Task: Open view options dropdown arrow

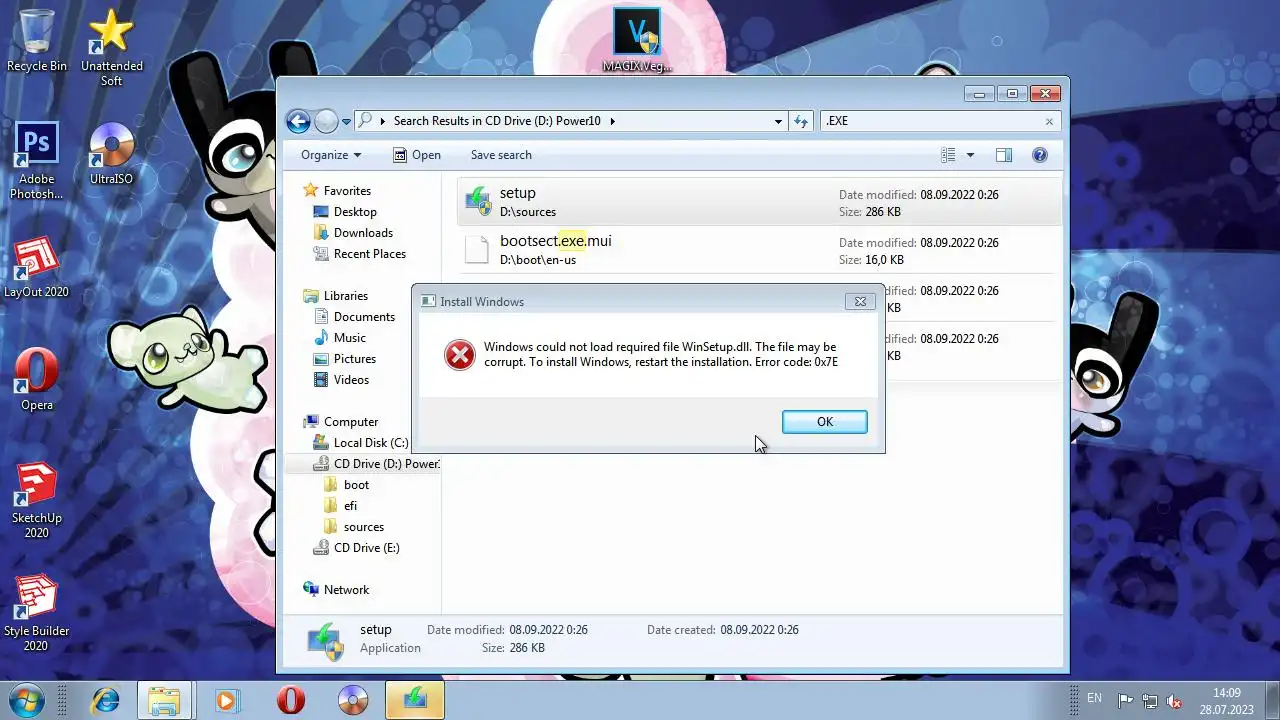Action: point(970,155)
